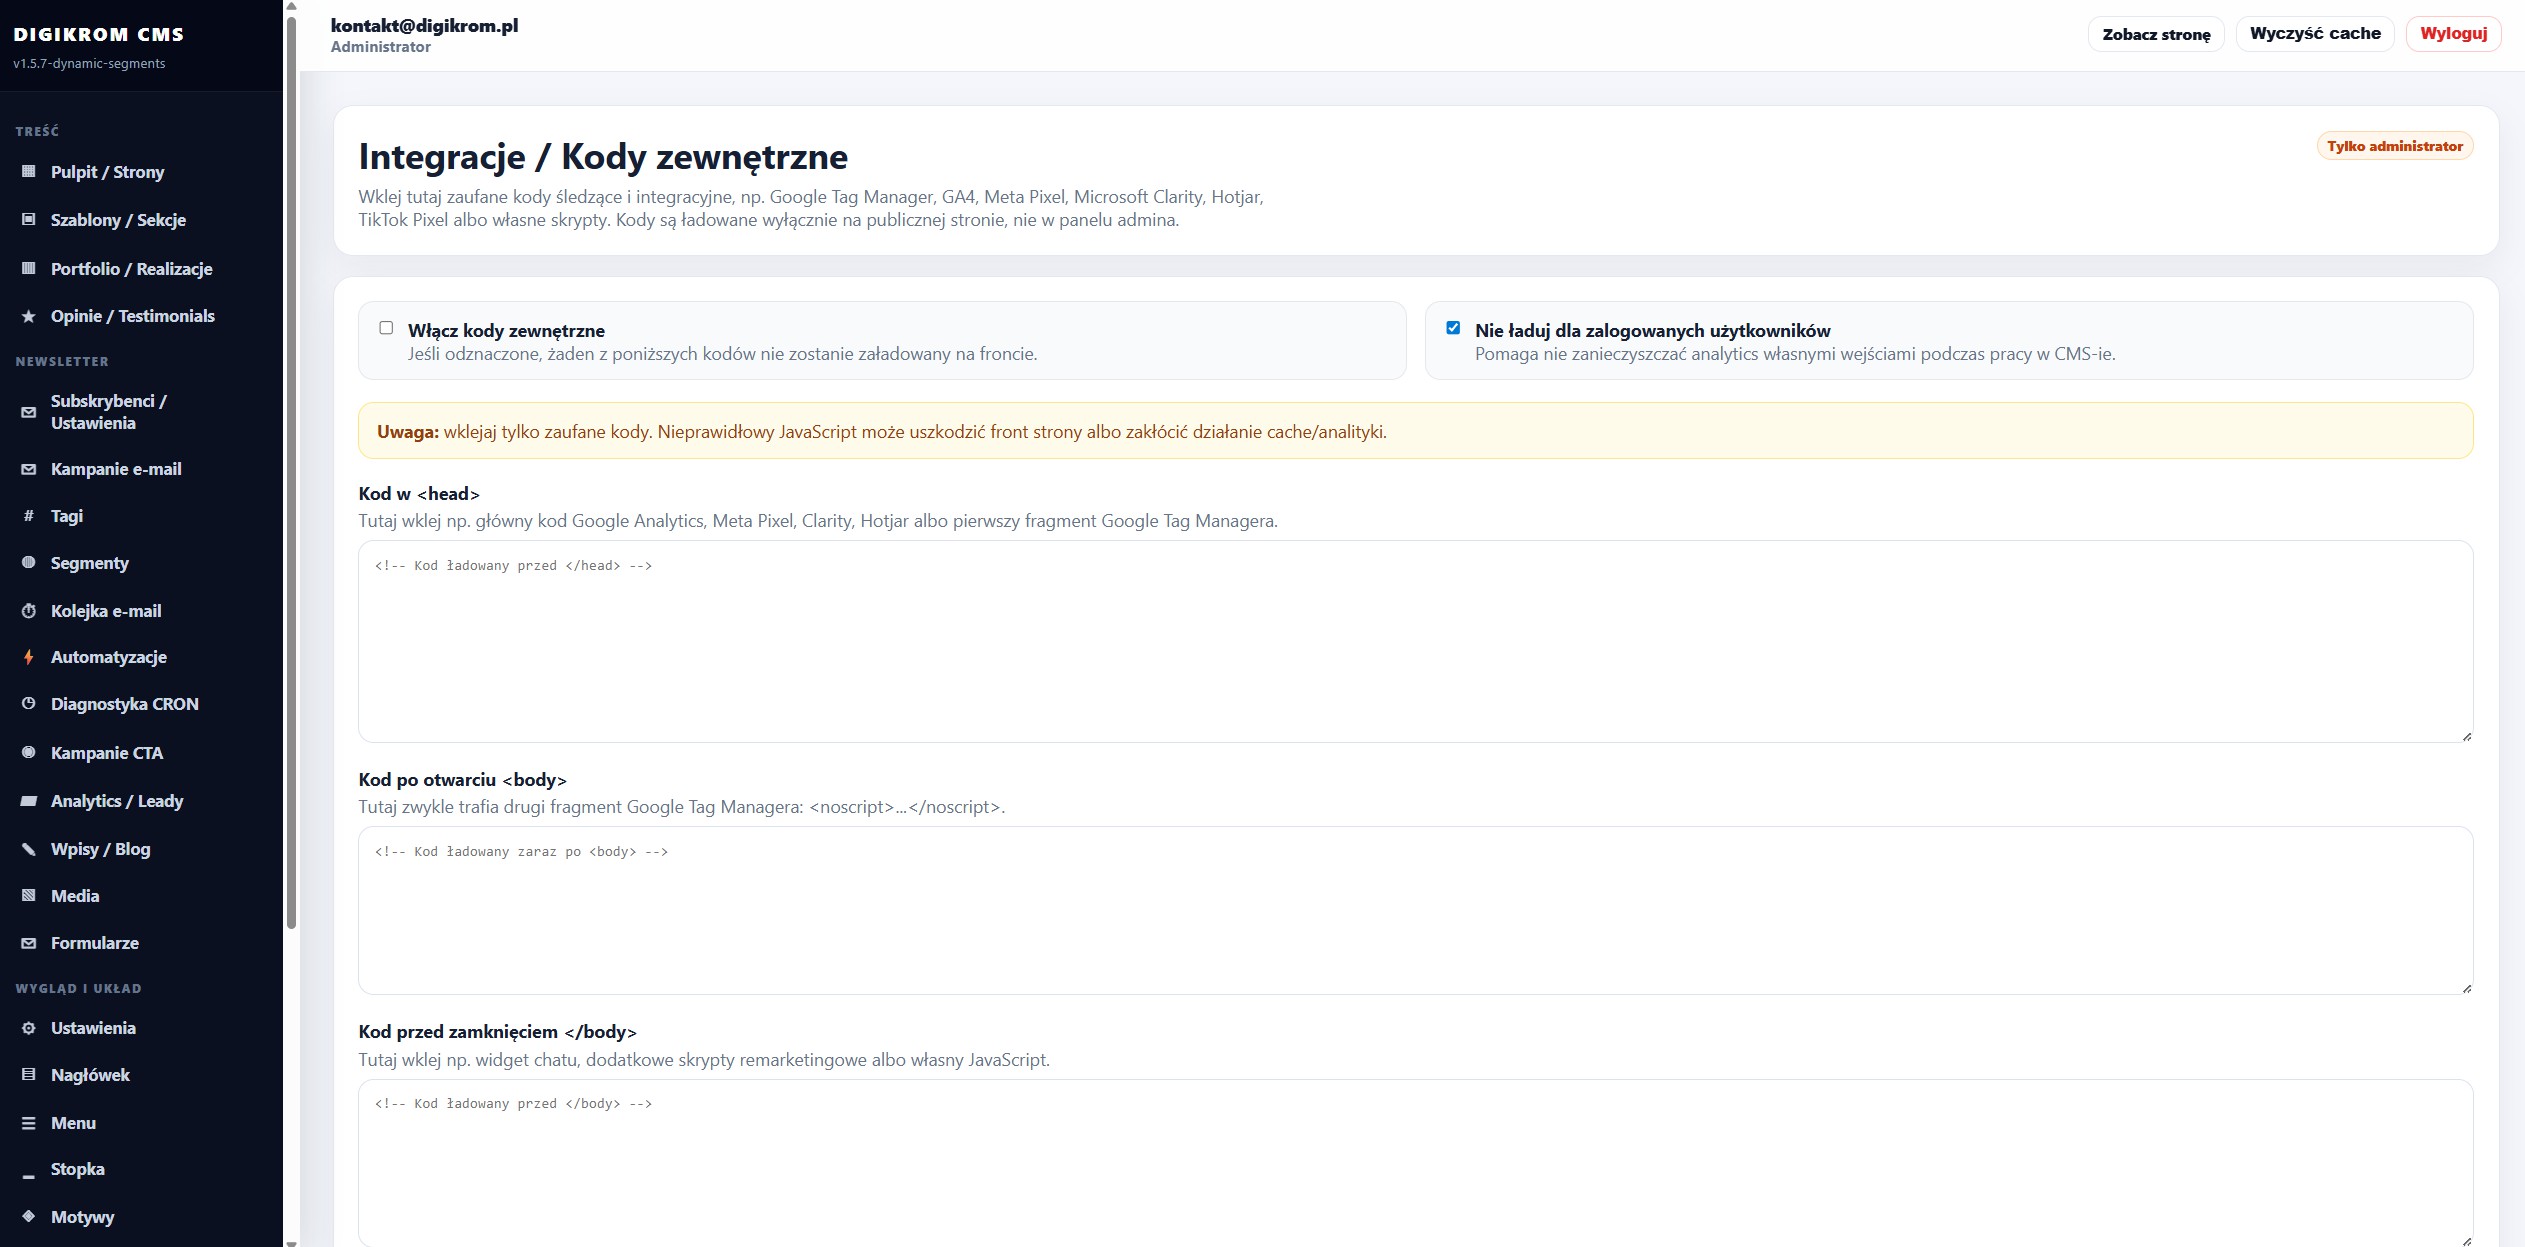
Task: Click the timer icon for Kolejka e-mail
Action: coord(29,611)
